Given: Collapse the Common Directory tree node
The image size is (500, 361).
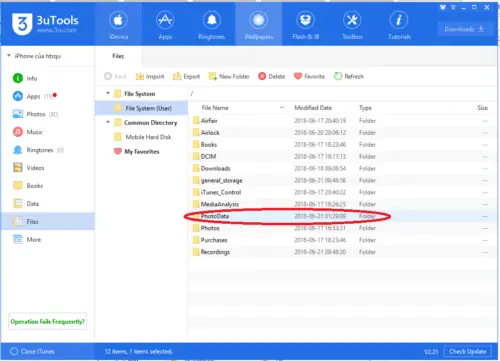Looking at the screenshot, I should pos(108,122).
